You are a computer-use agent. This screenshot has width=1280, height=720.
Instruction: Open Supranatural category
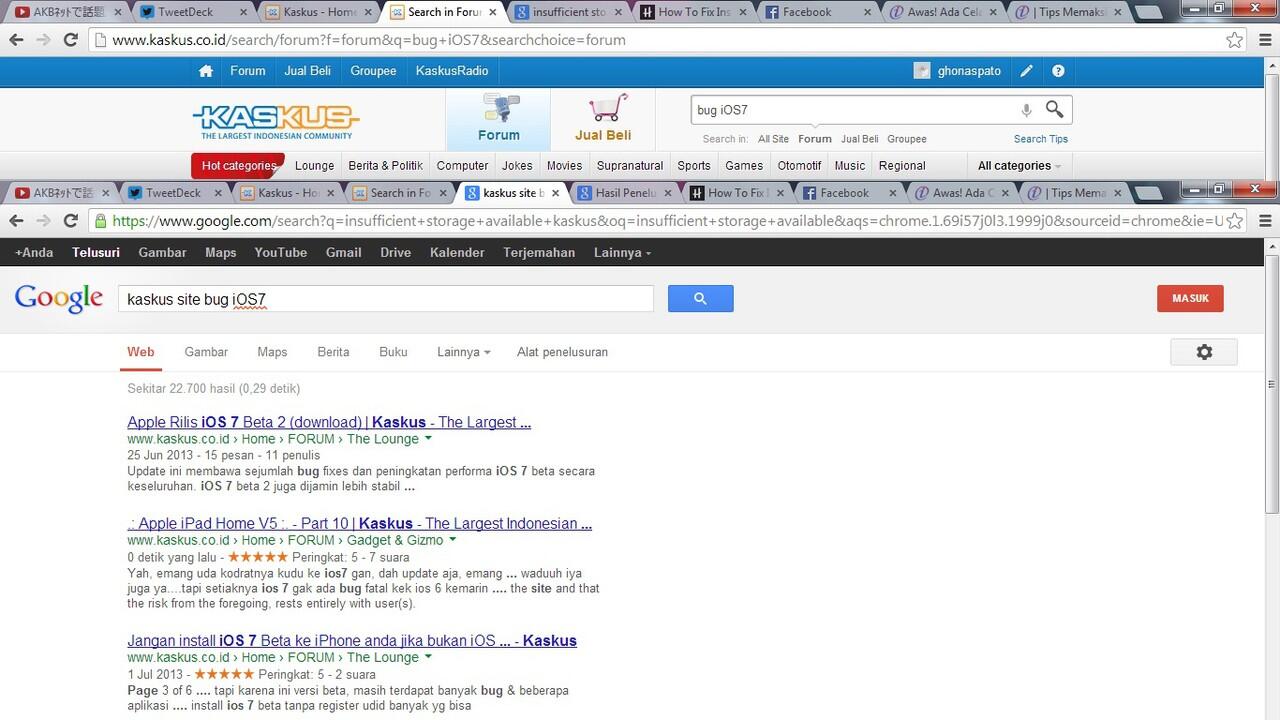point(630,166)
